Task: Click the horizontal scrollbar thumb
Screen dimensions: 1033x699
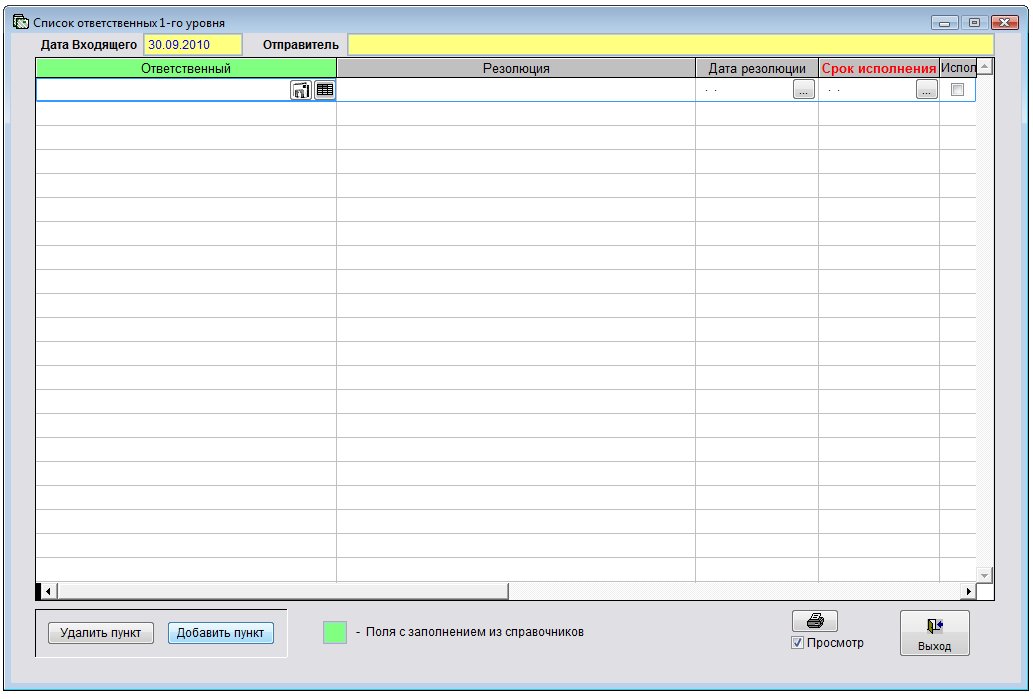Action: 283,591
